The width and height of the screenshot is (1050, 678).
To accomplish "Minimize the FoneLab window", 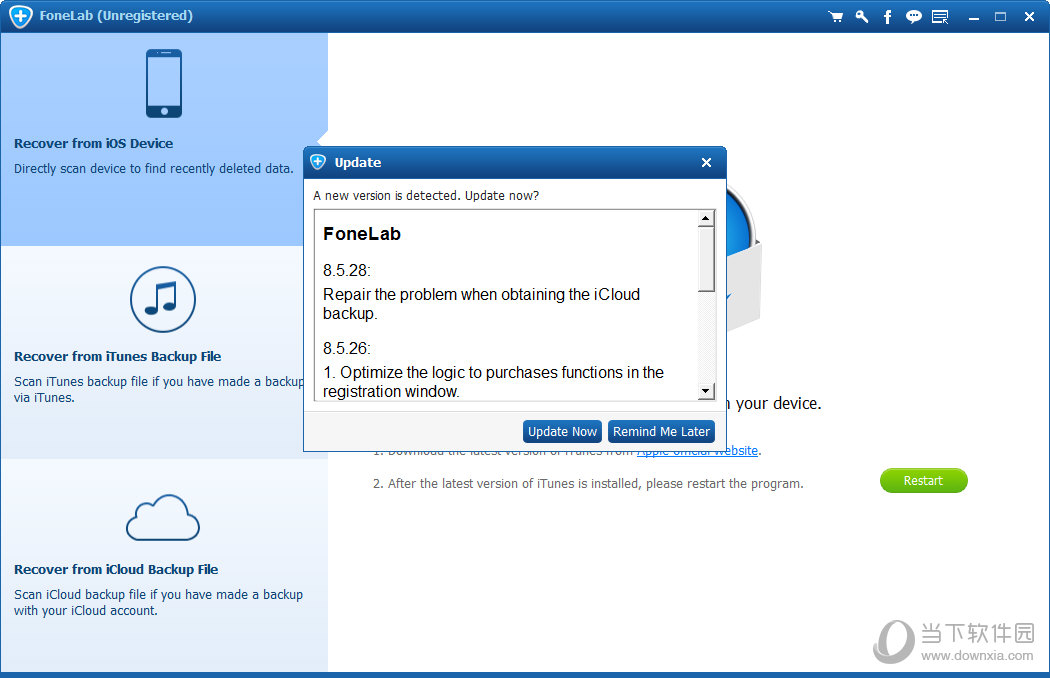I will coord(974,17).
